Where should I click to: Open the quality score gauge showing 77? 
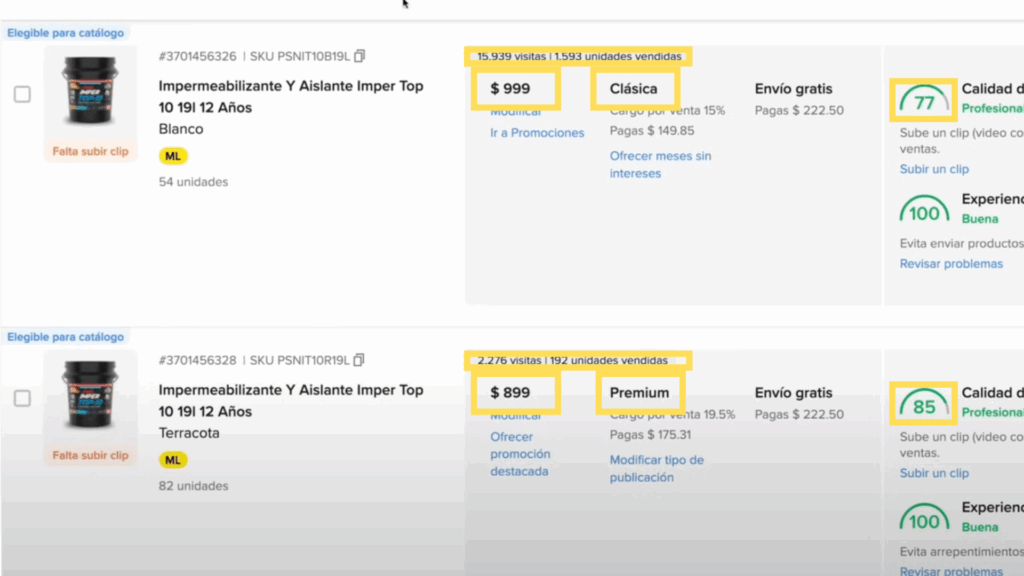(924, 102)
